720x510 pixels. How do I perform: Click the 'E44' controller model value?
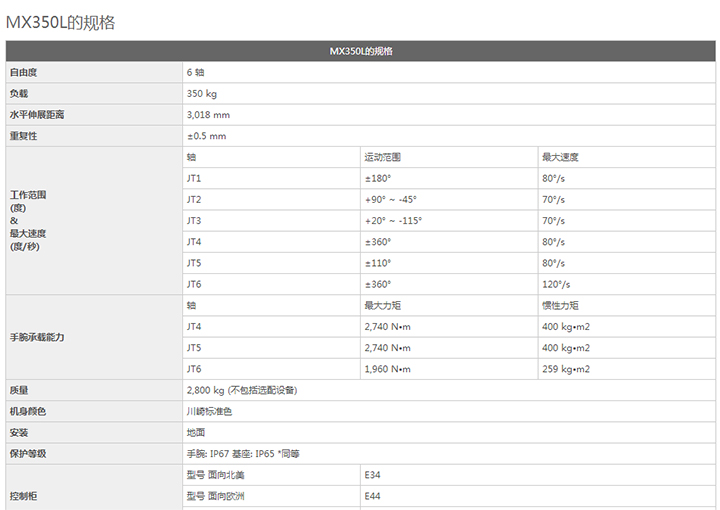point(372,496)
